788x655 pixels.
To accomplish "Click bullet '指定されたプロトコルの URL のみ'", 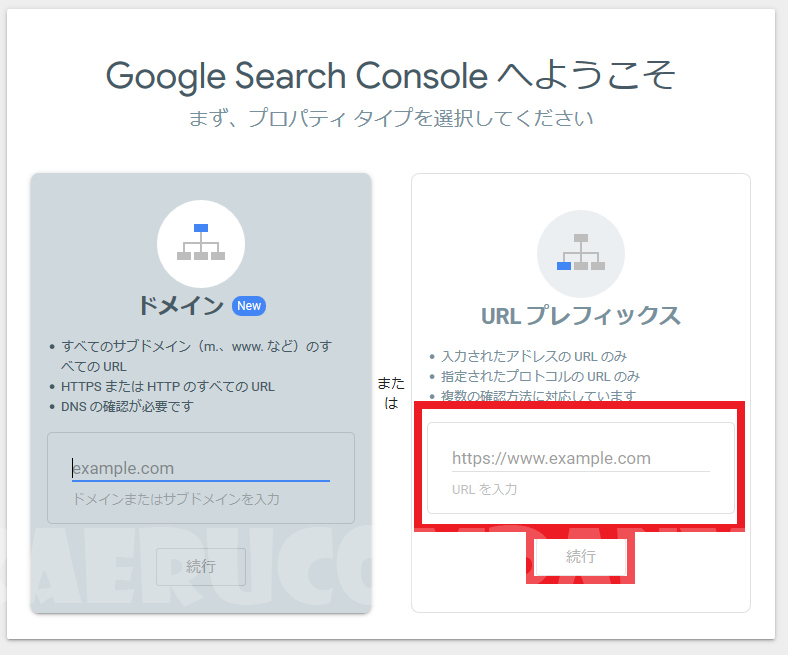I will (540, 376).
